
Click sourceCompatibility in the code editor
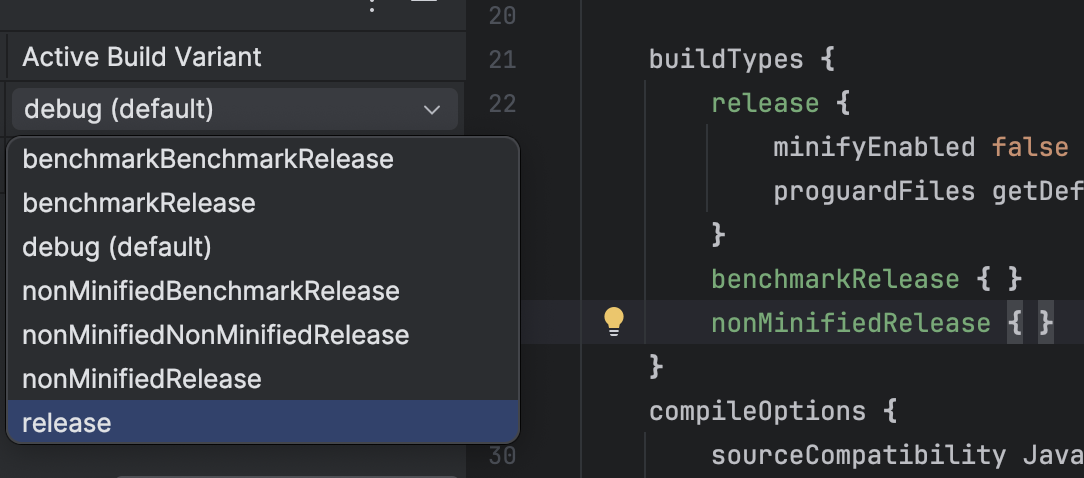click(x=858, y=455)
